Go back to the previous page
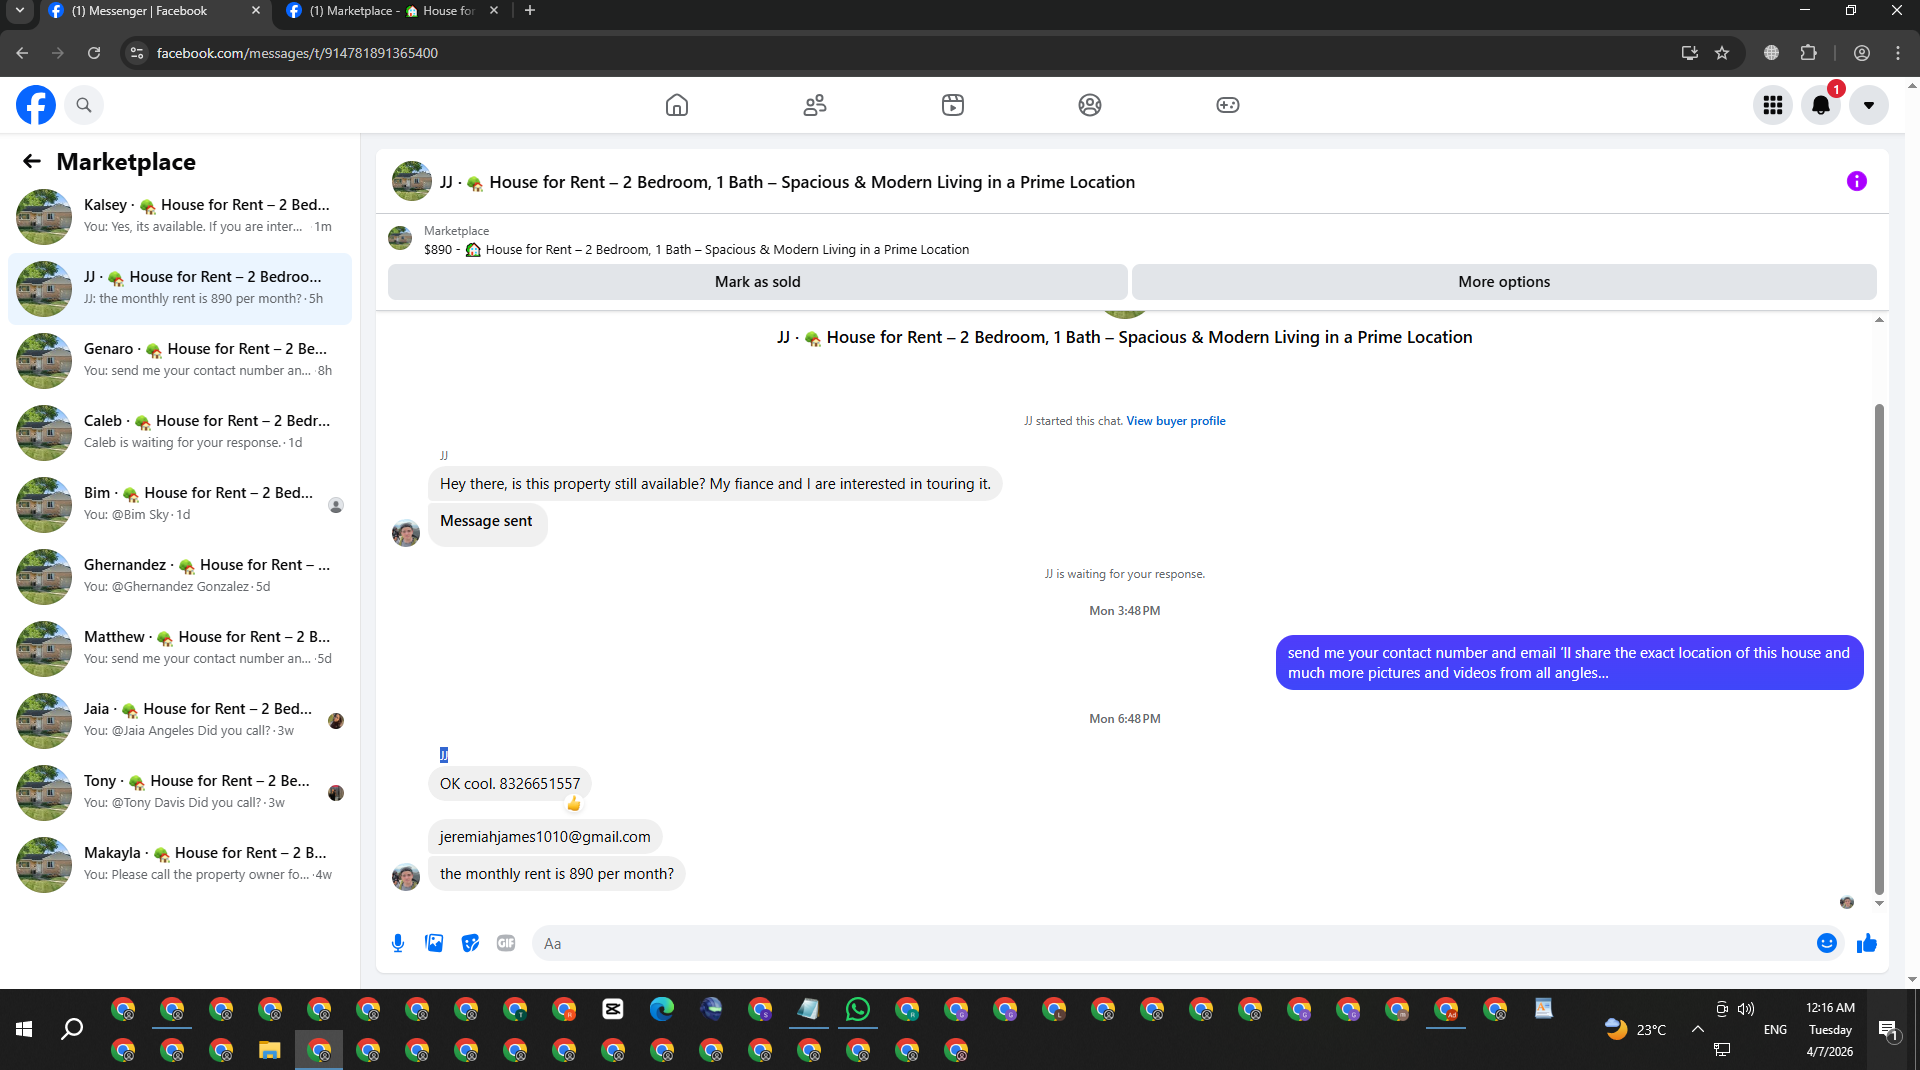 (22, 53)
